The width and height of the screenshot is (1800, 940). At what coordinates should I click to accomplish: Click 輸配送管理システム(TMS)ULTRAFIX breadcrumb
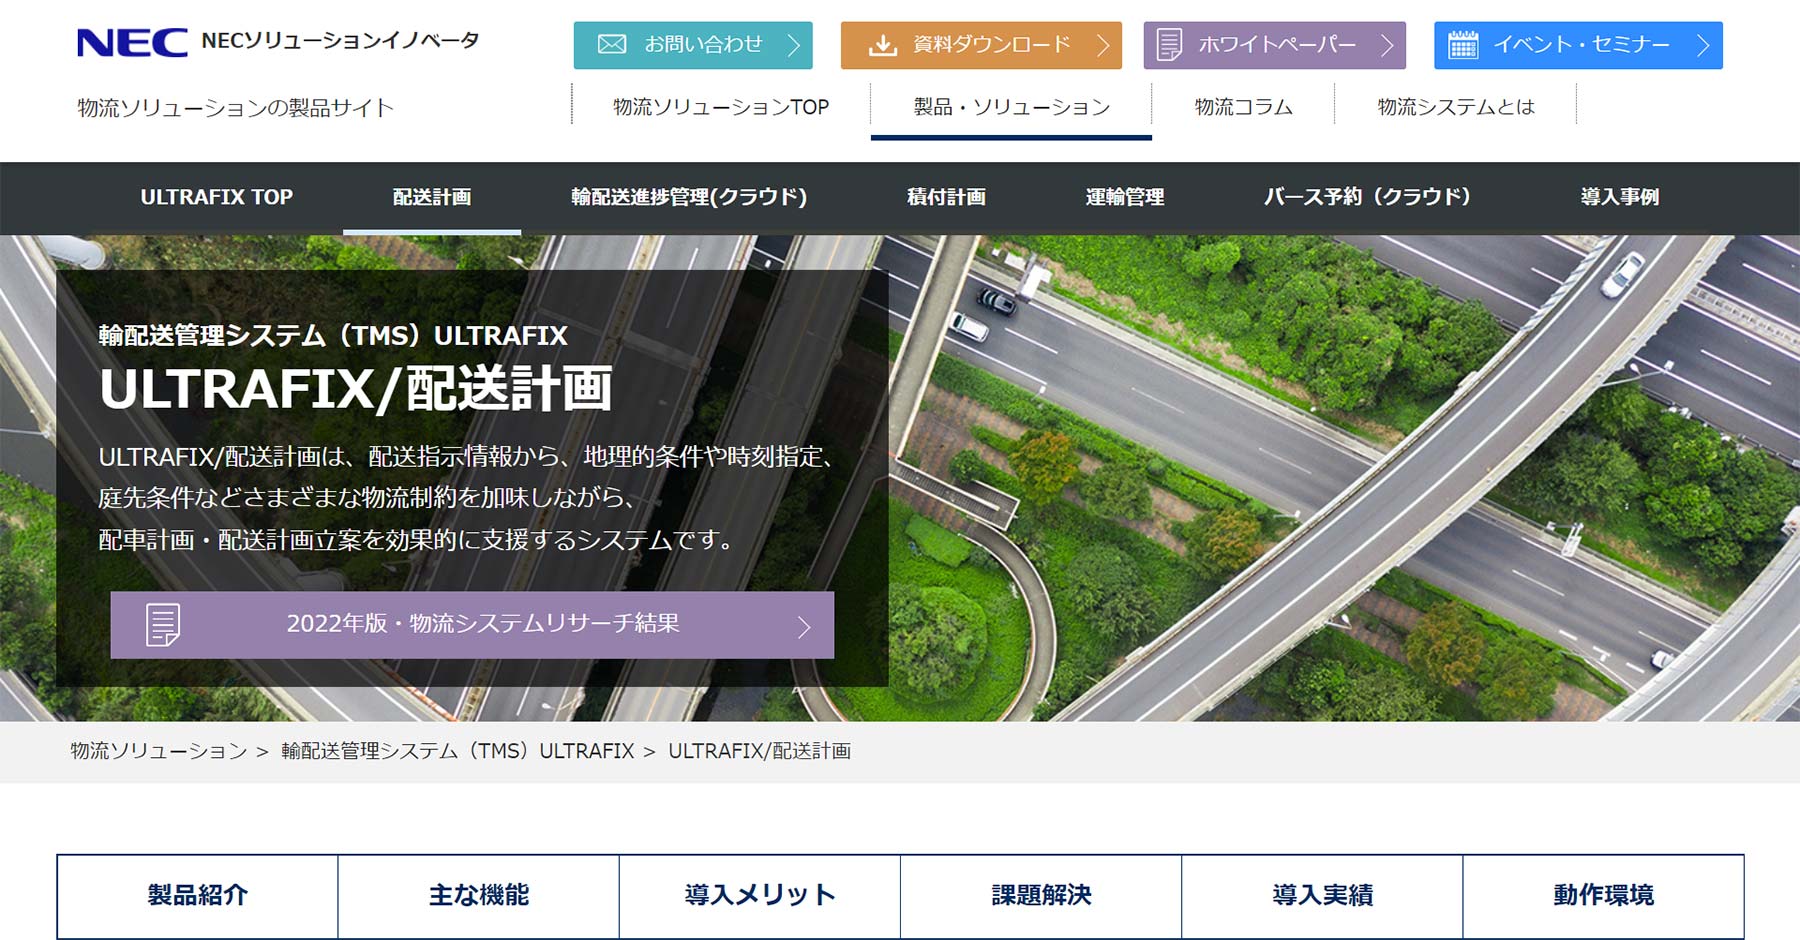pos(458,751)
